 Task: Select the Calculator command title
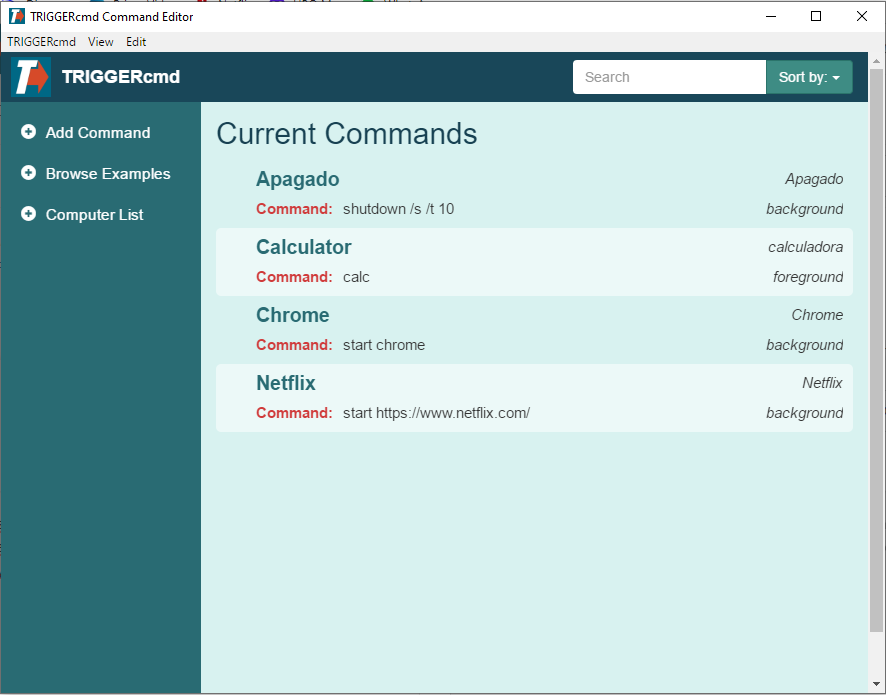[x=303, y=247]
